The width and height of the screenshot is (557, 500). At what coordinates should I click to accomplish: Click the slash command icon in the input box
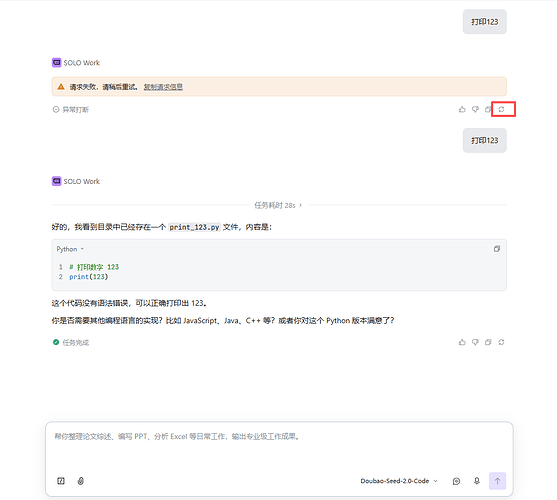61,481
